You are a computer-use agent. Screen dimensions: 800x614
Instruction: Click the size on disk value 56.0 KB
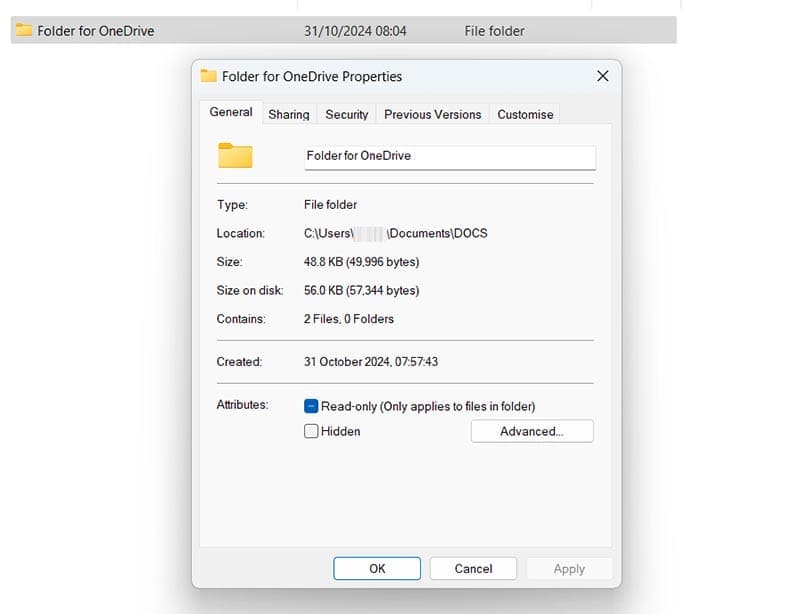pos(361,290)
